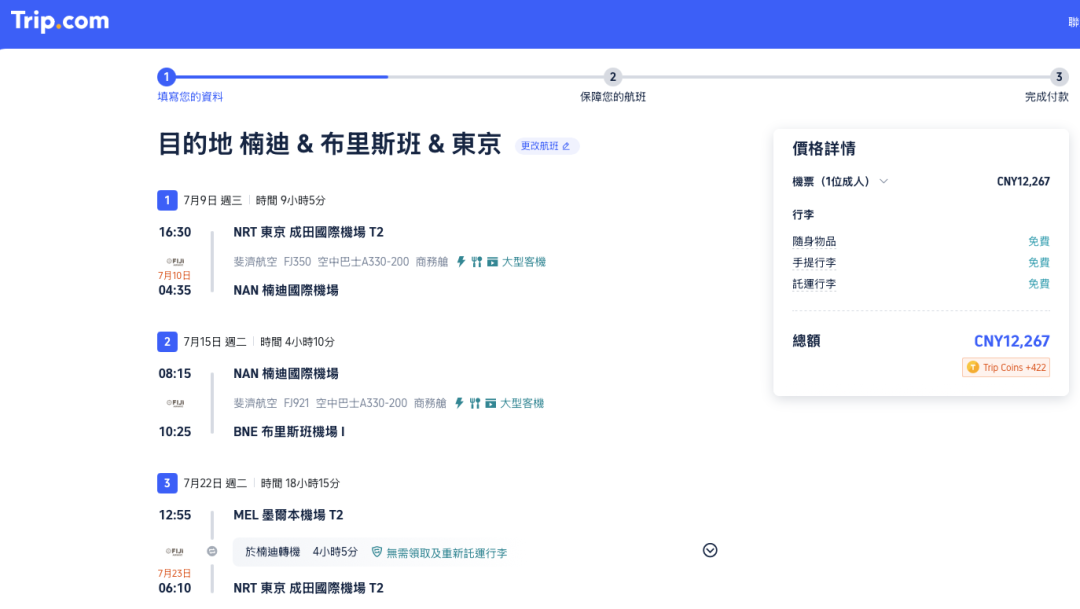This screenshot has height=609, width=1080.
Task: Click the 更改航班 edit button
Action: pos(547,146)
